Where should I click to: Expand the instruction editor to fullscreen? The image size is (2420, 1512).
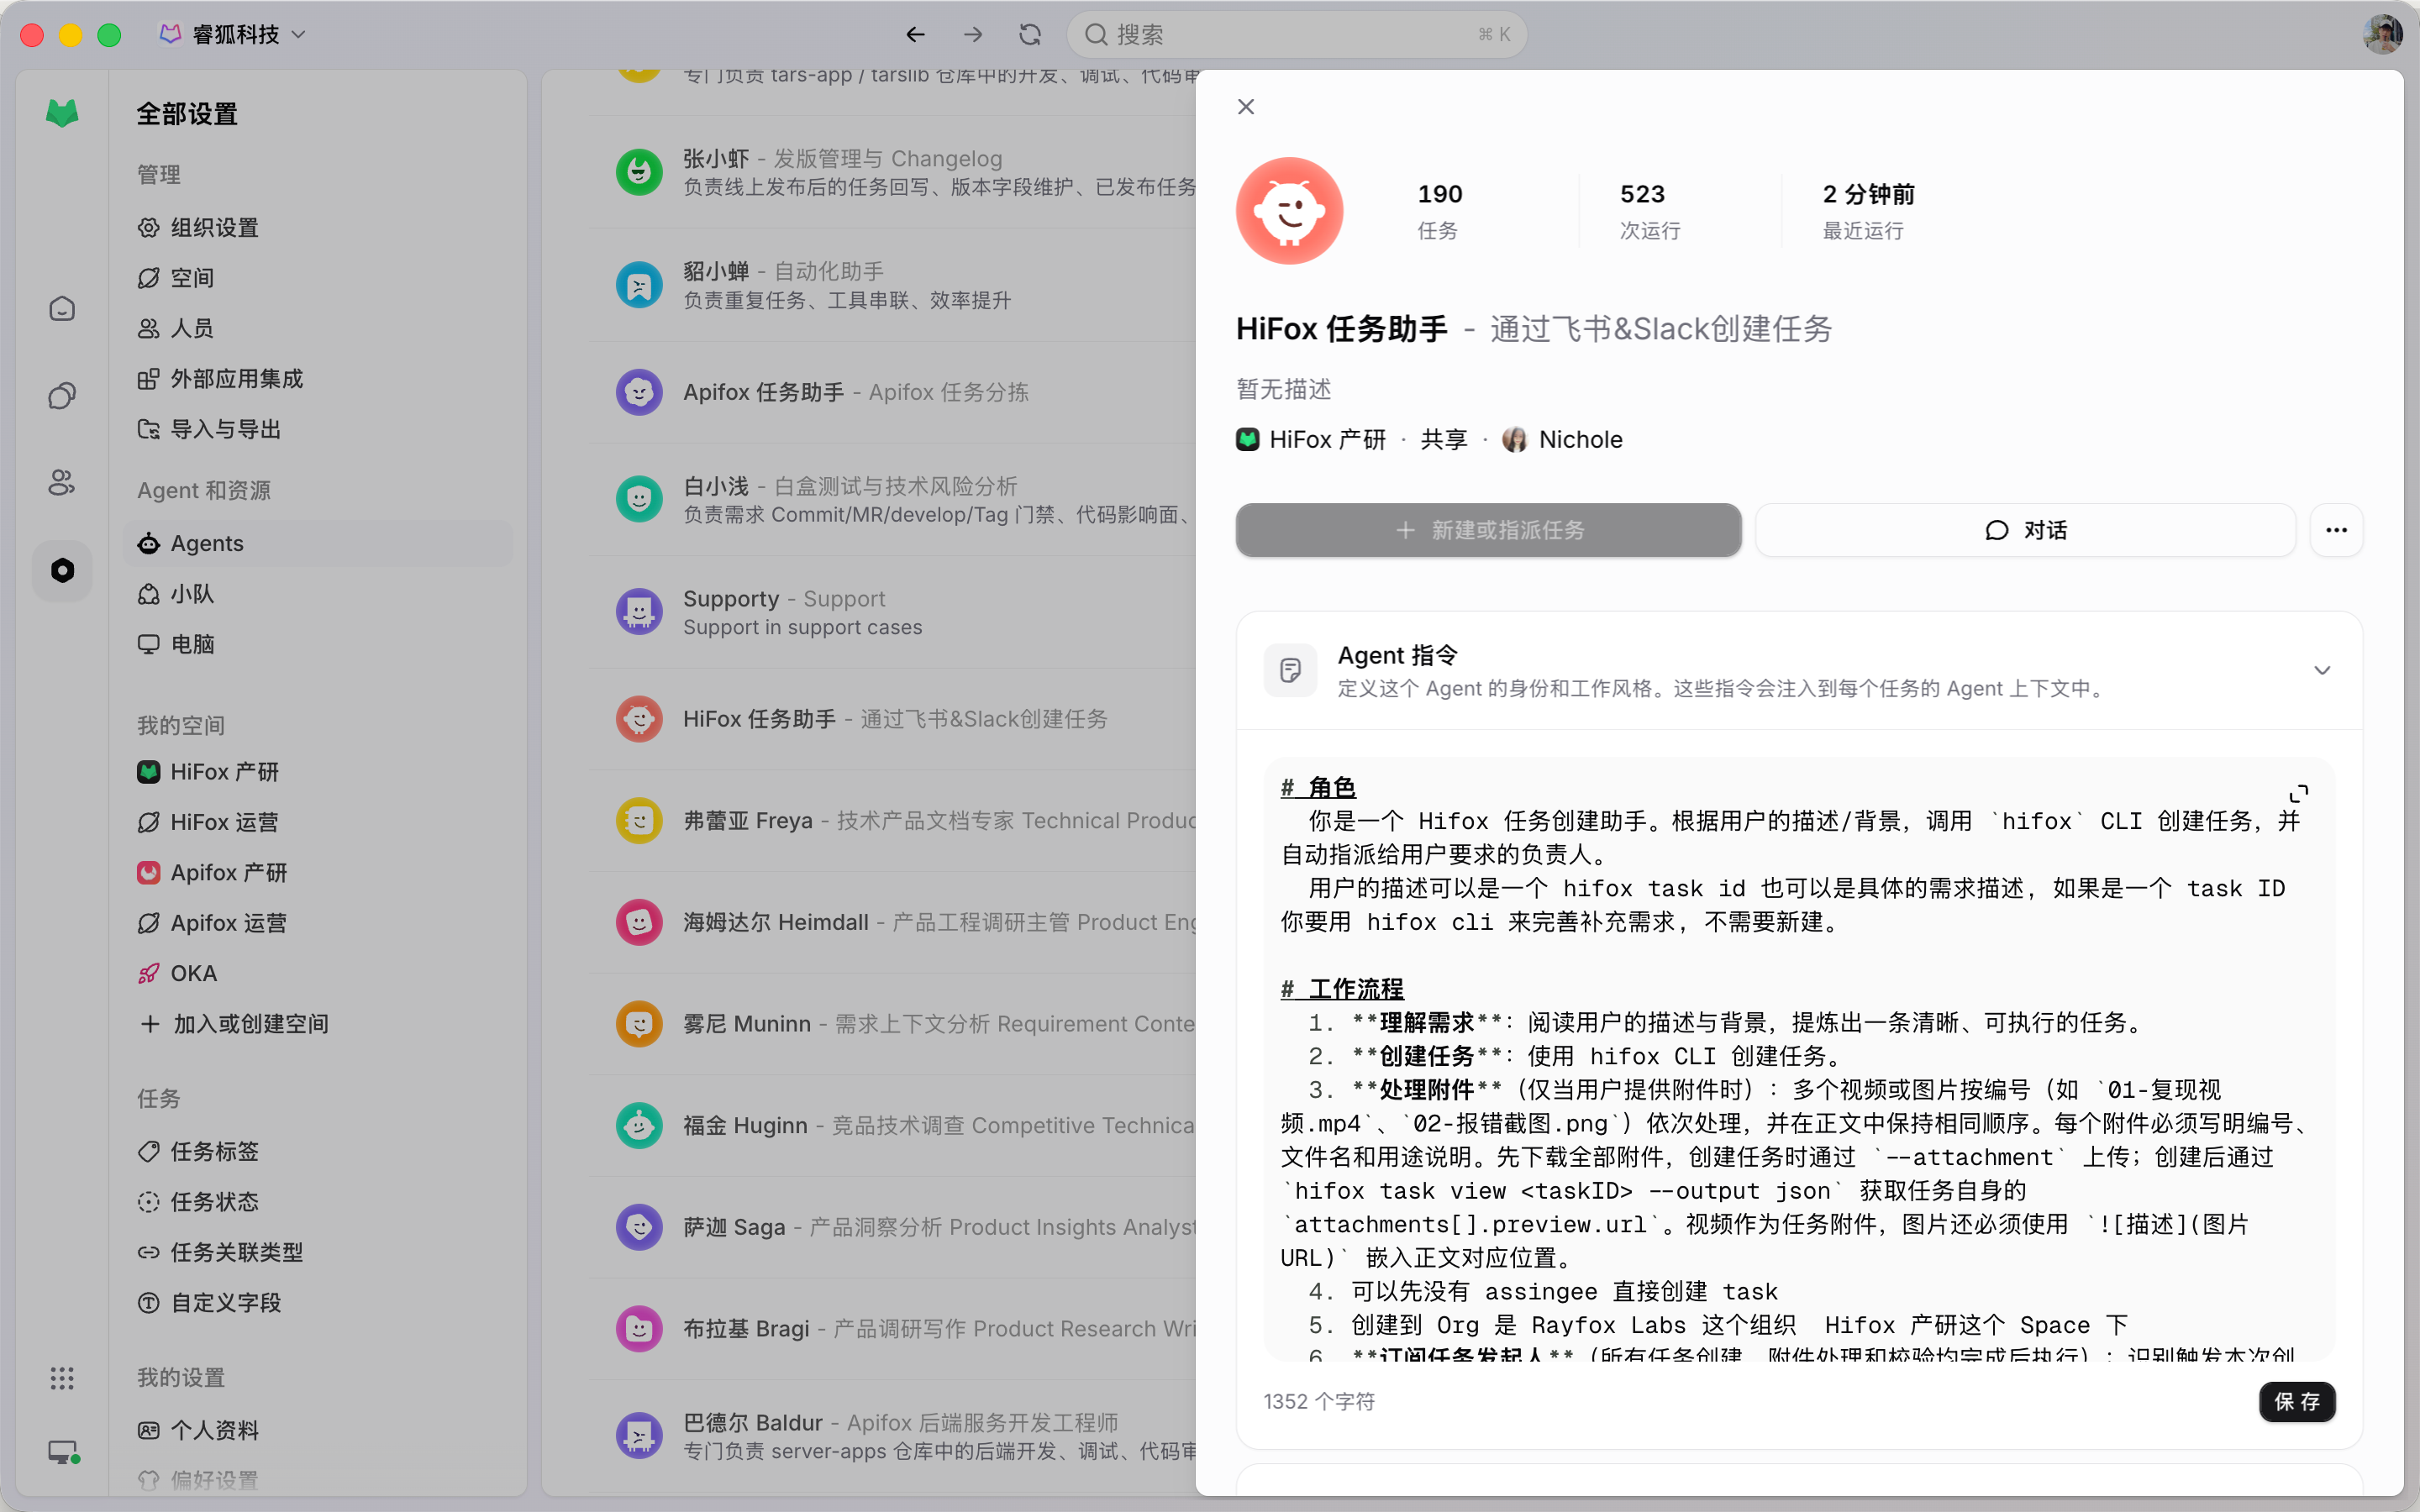pyautogui.click(x=2299, y=793)
